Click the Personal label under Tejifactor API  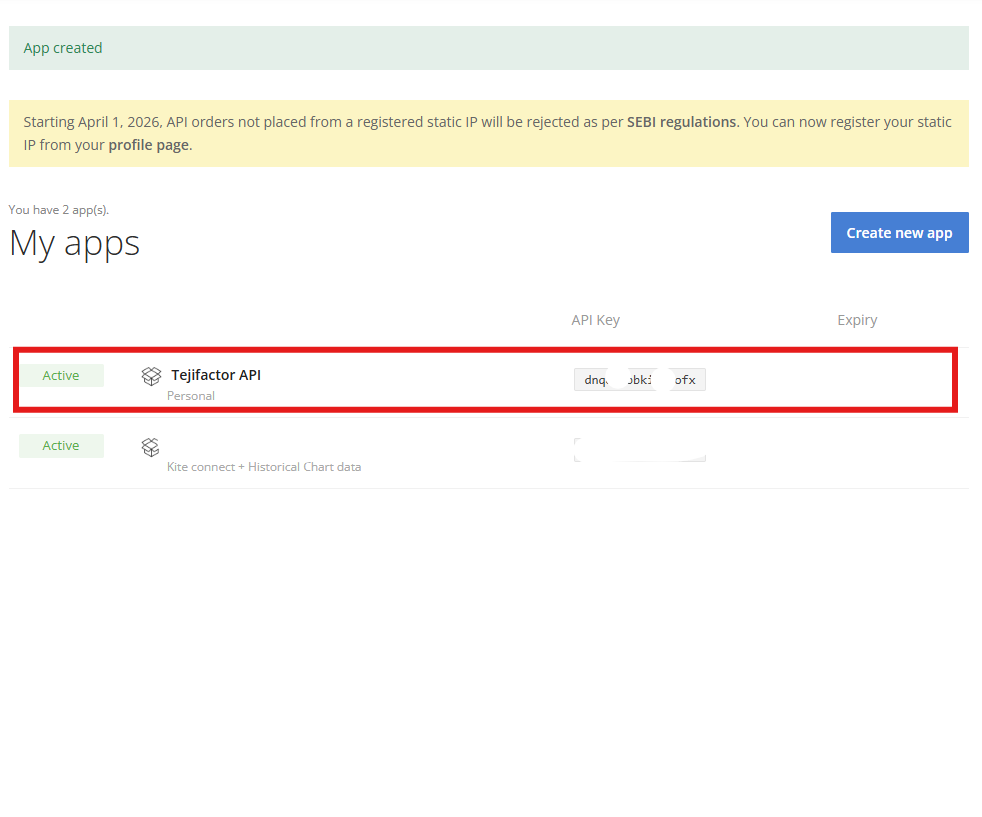pos(191,396)
